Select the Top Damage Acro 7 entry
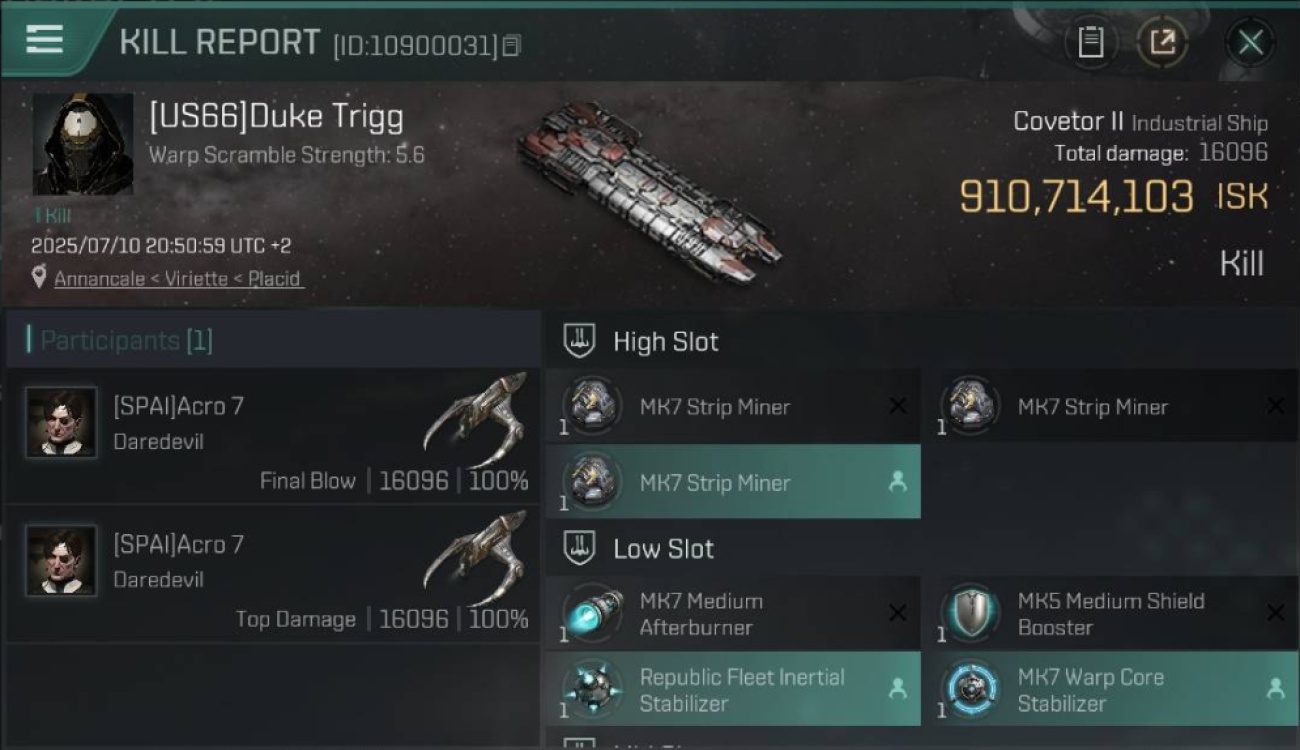The width and height of the screenshot is (1300, 750). click(x=273, y=573)
